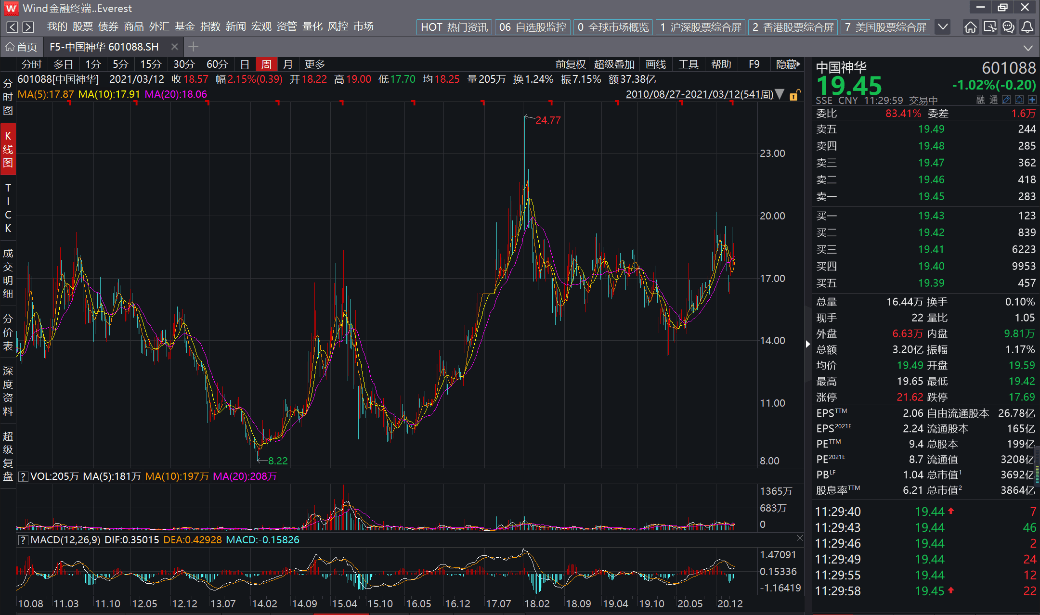Select the K线图 sidebar tab
The width and height of the screenshot is (1040, 615).
tap(8, 149)
